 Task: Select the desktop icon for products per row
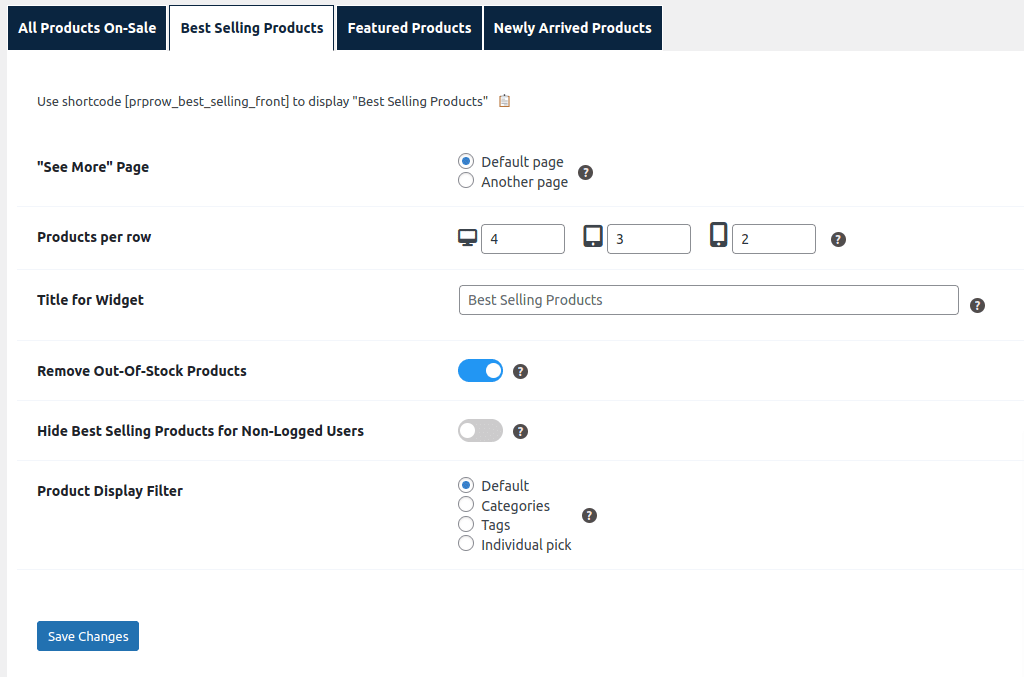tap(466, 237)
